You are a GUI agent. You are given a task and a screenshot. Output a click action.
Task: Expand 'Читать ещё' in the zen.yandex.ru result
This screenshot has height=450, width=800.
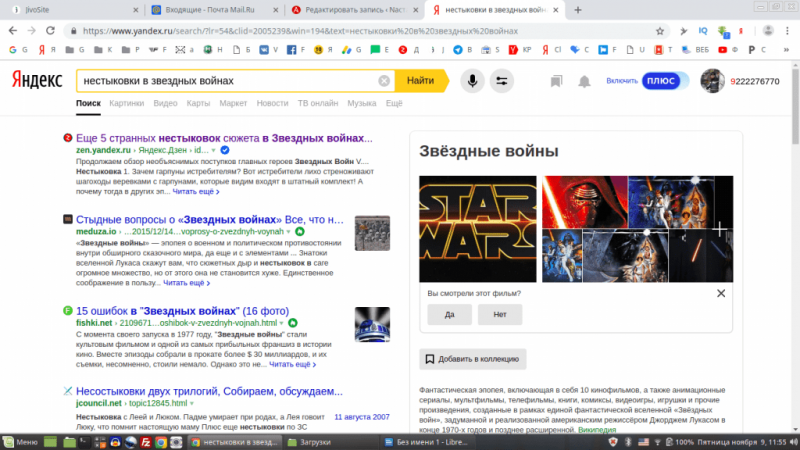196,191
